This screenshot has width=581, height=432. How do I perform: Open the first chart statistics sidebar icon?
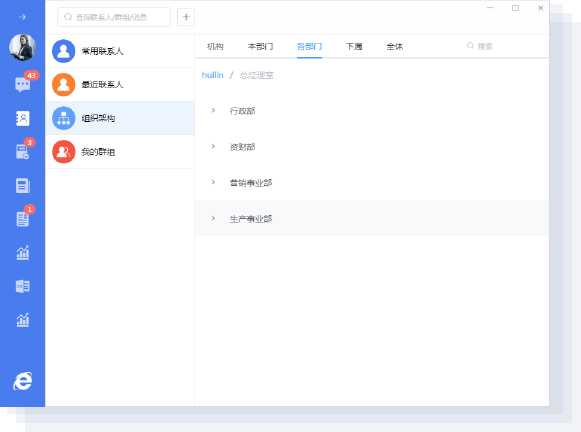[x=23, y=253]
